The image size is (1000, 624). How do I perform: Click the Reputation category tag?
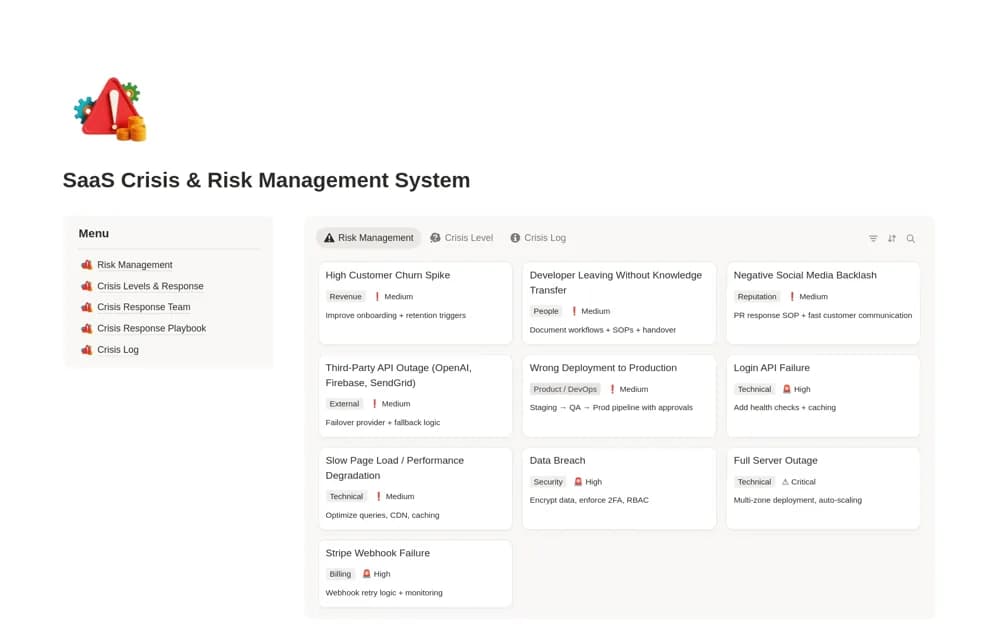coord(757,297)
